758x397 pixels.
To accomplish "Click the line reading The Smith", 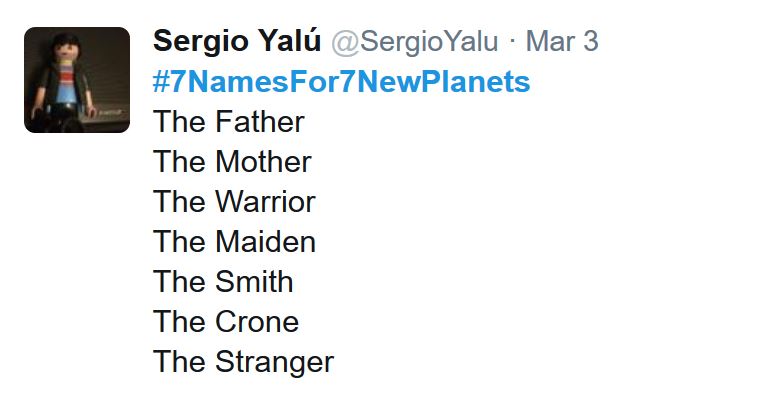I will click(223, 282).
